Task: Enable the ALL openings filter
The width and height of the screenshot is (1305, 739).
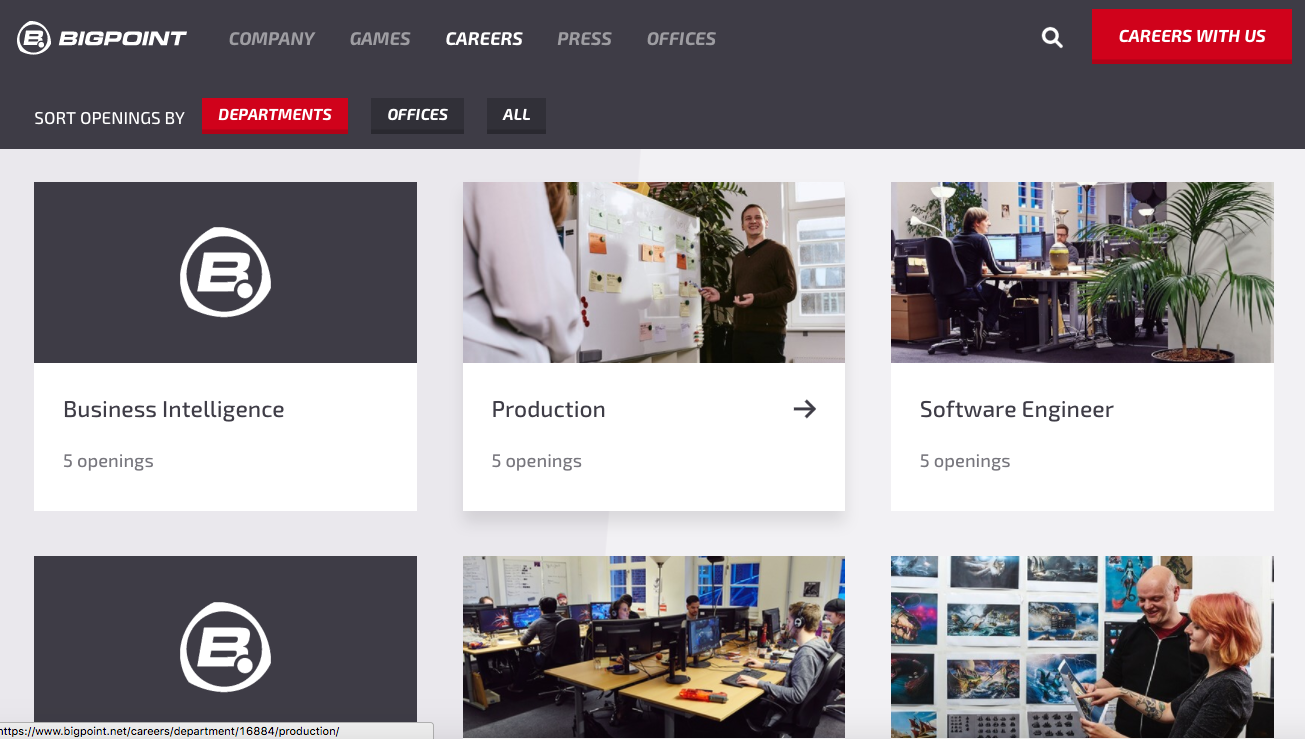Action: (516, 115)
